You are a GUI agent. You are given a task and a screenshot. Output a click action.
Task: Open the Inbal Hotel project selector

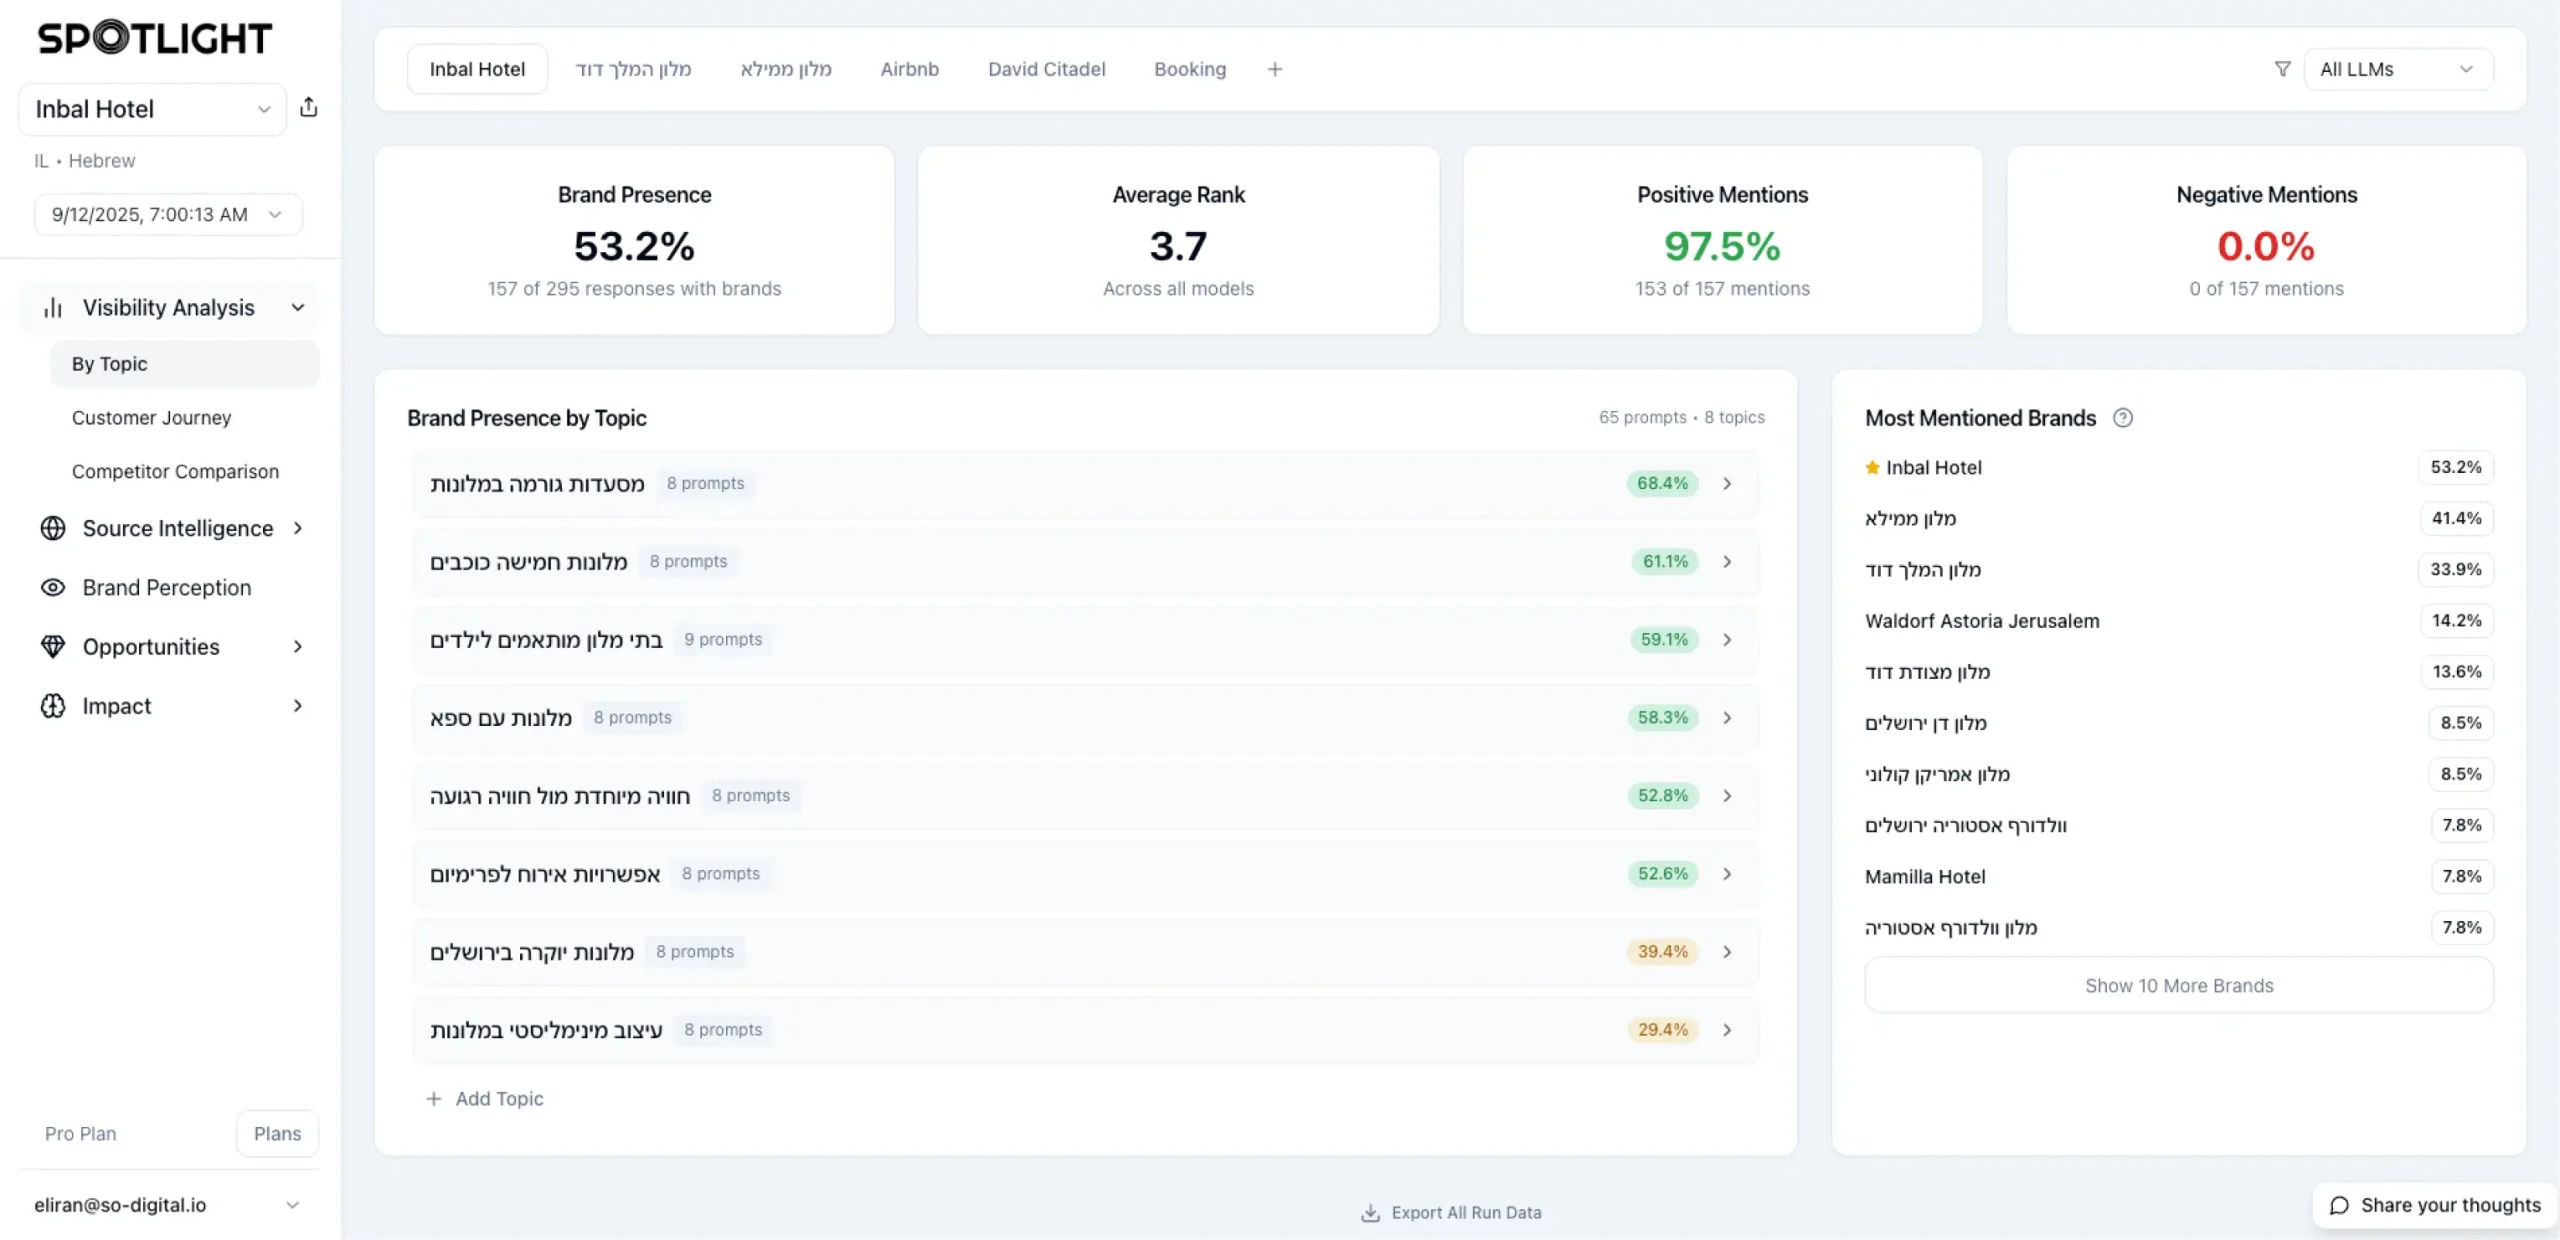[152, 109]
